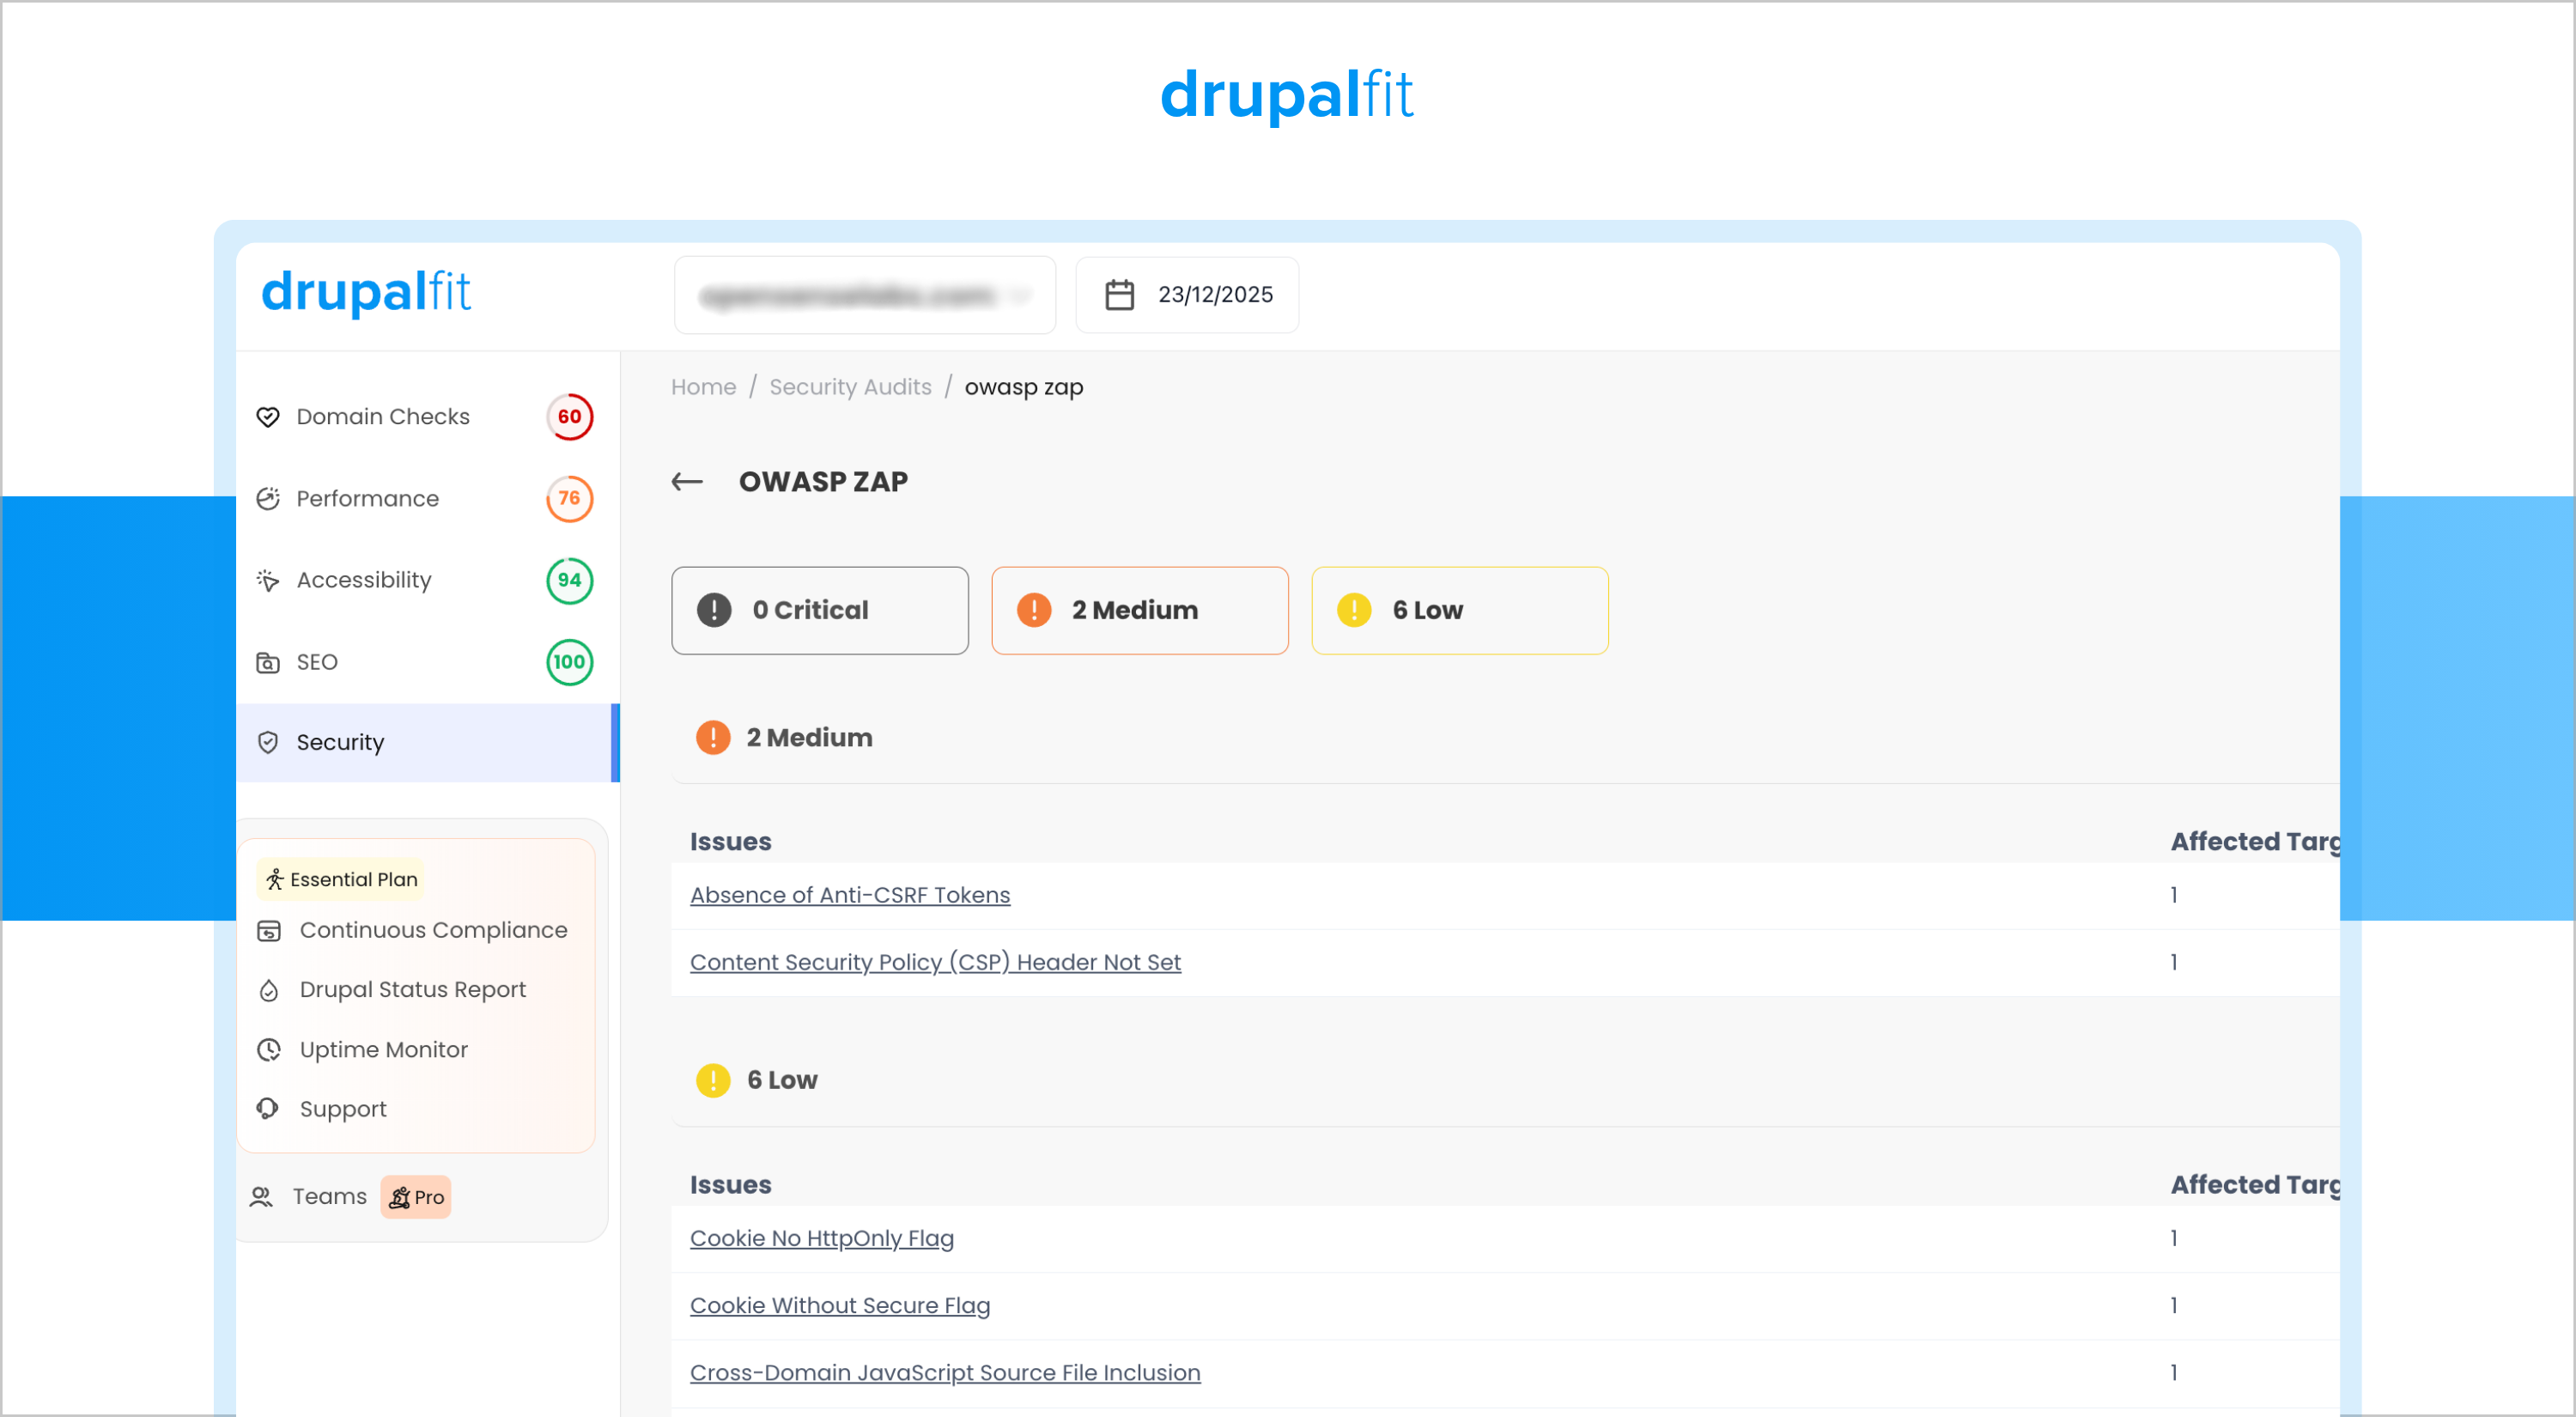2576x1417 pixels.
Task: Open Support menu item
Action: pos(322,1109)
